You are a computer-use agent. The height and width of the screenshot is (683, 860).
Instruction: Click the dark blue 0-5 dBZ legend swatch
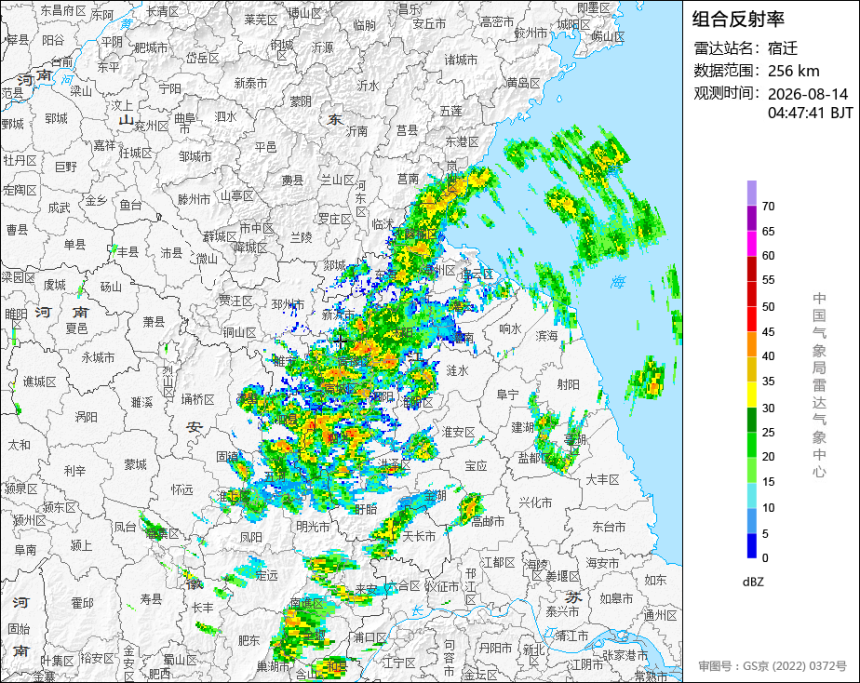[751, 546]
